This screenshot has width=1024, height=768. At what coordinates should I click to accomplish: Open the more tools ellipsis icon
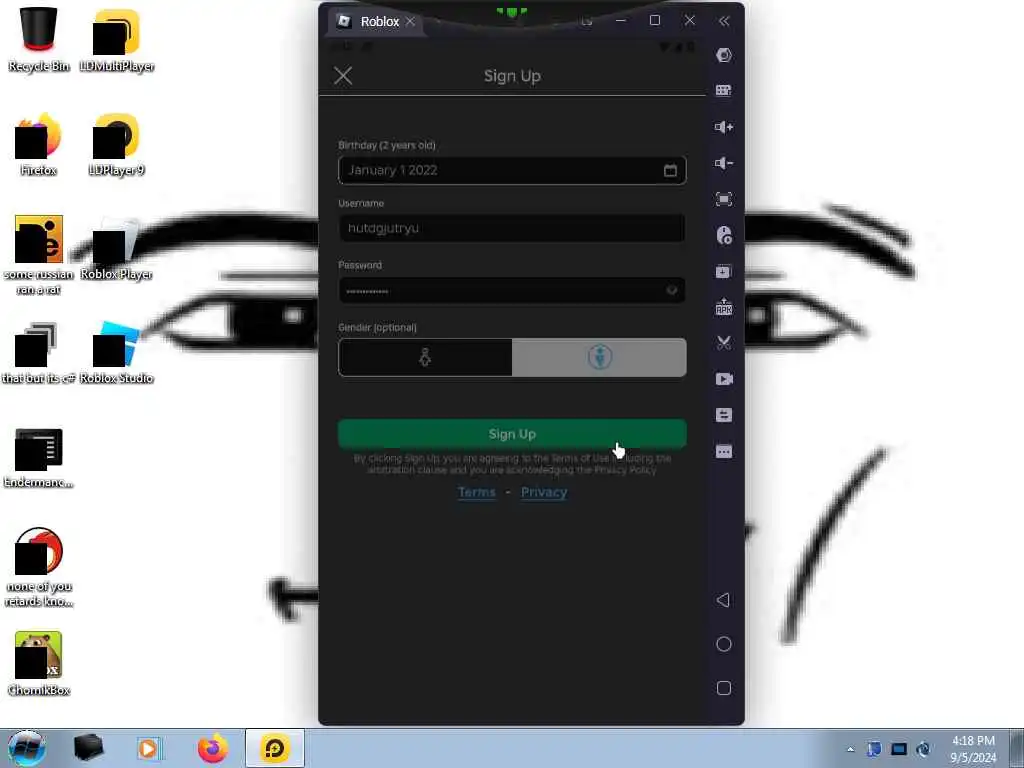pyautogui.click(x=724, y=451)
